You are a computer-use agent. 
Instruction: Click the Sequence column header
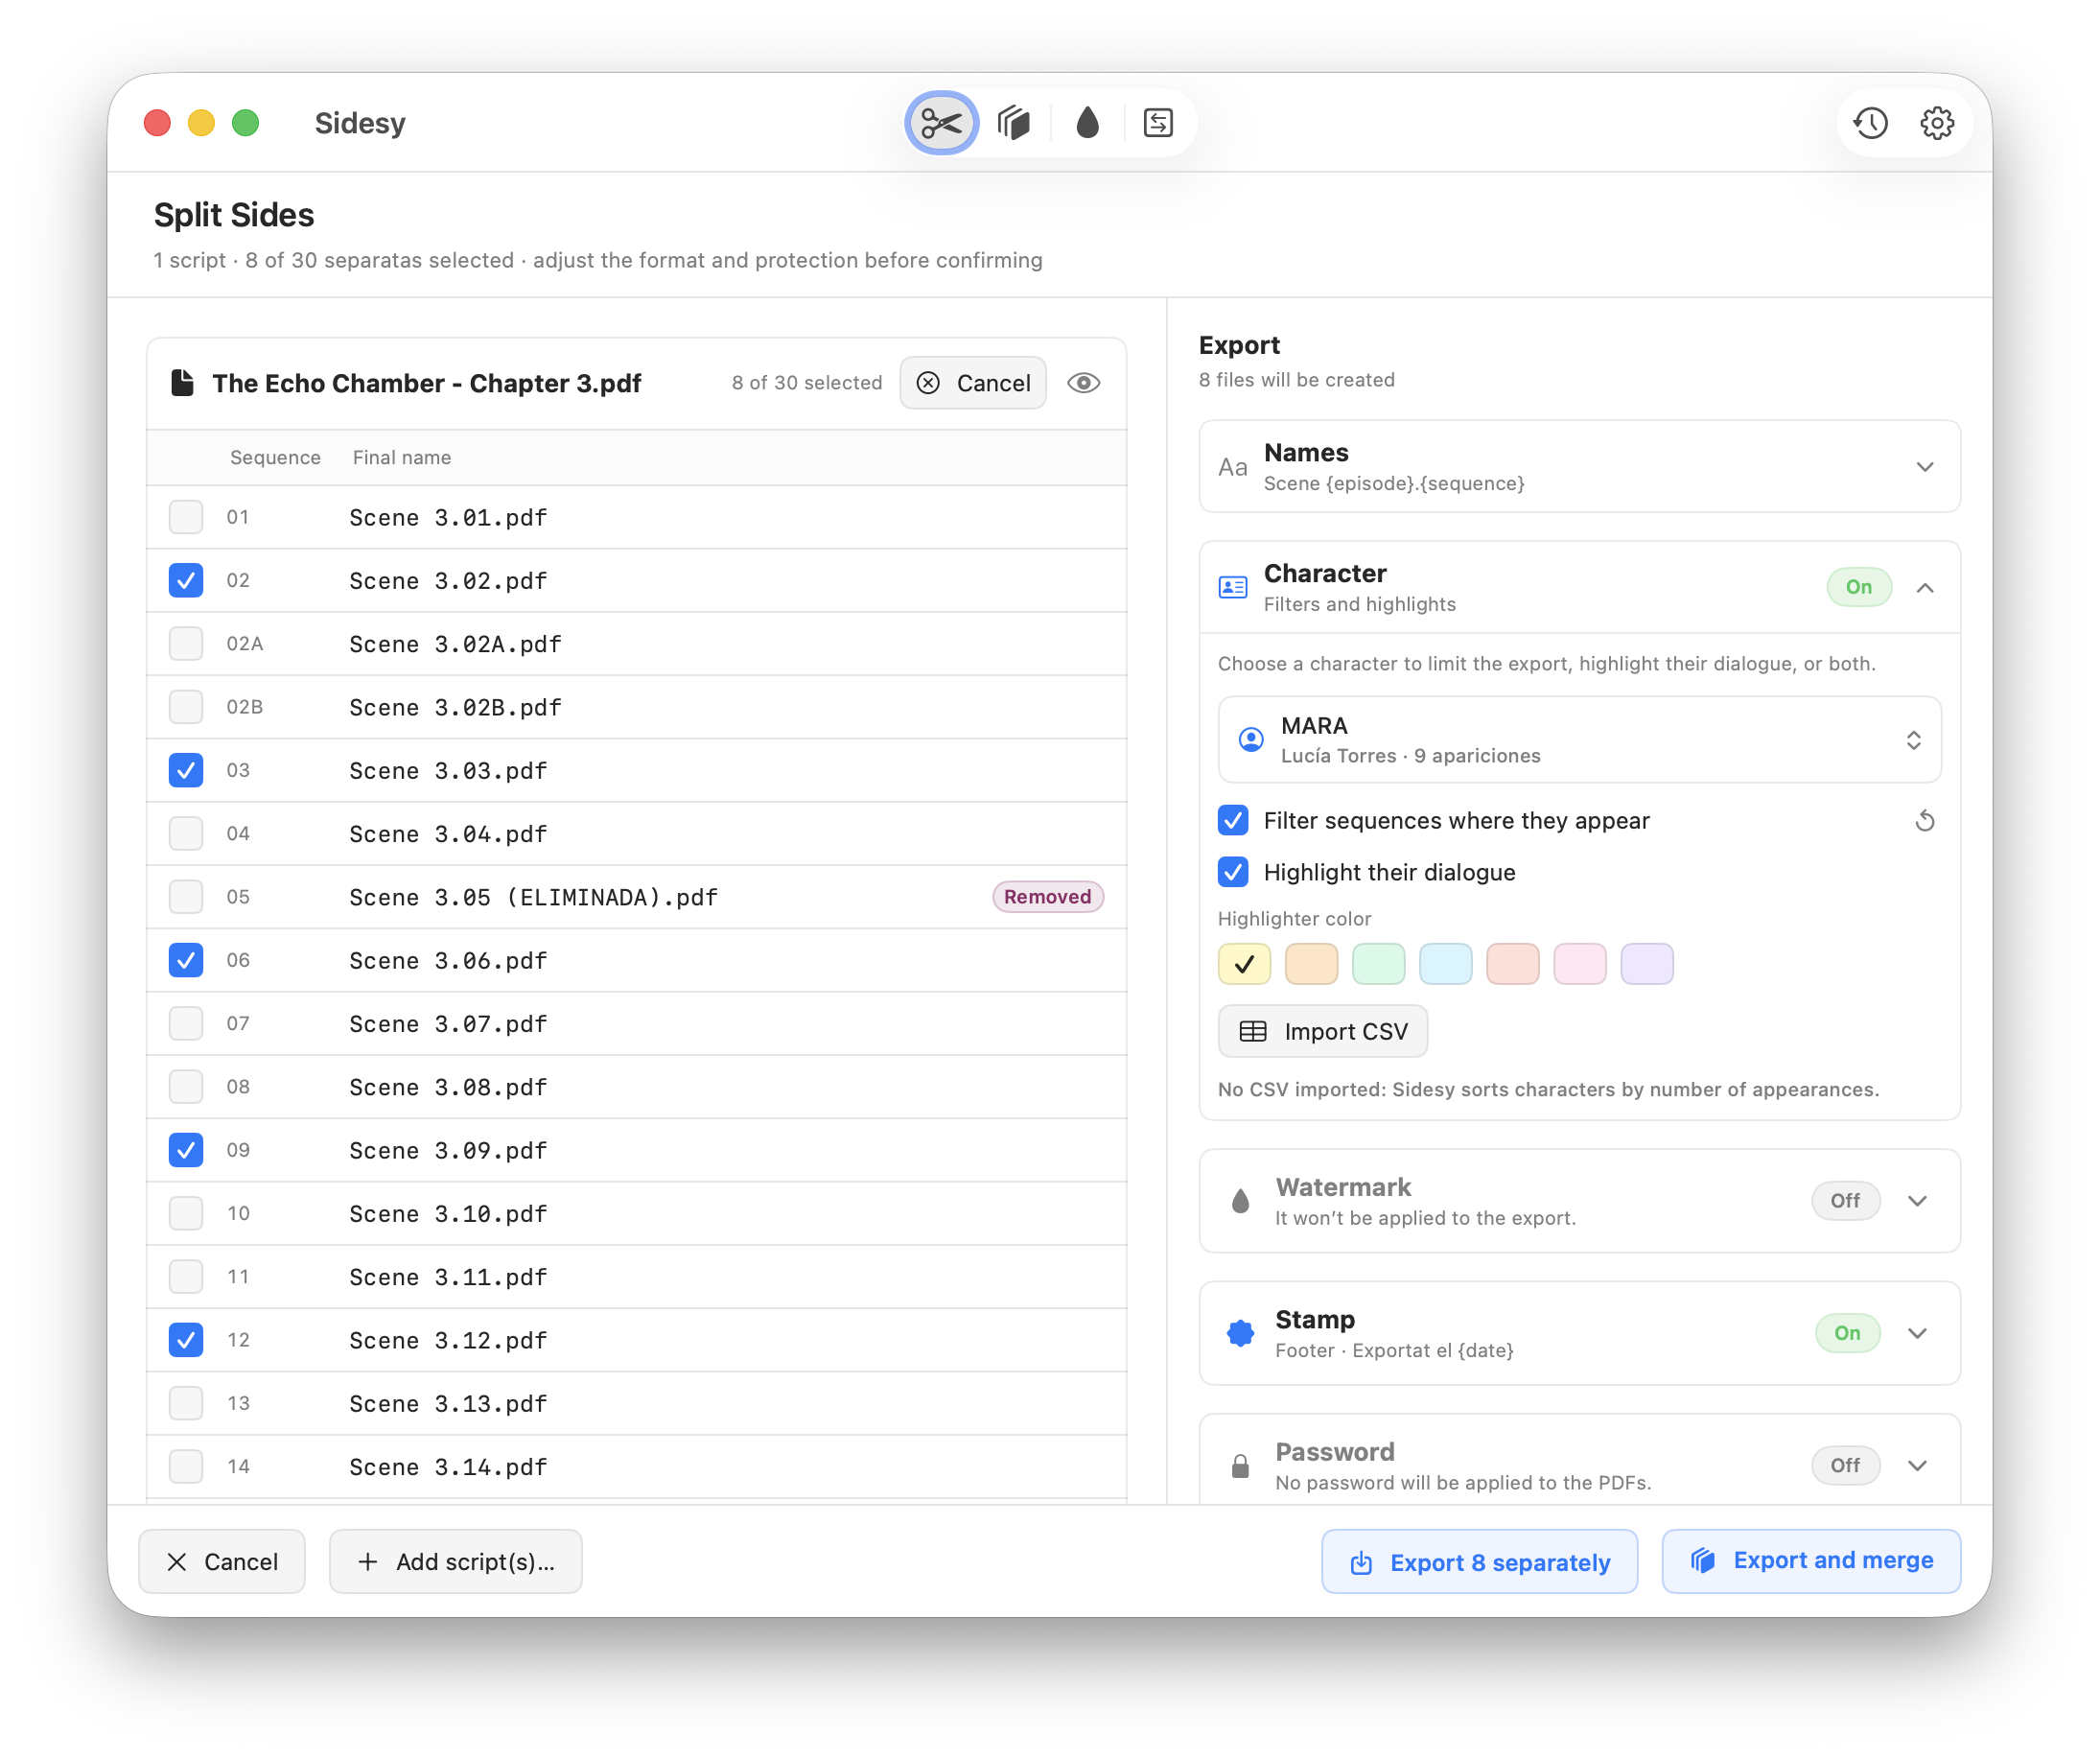tap(275, 457)
